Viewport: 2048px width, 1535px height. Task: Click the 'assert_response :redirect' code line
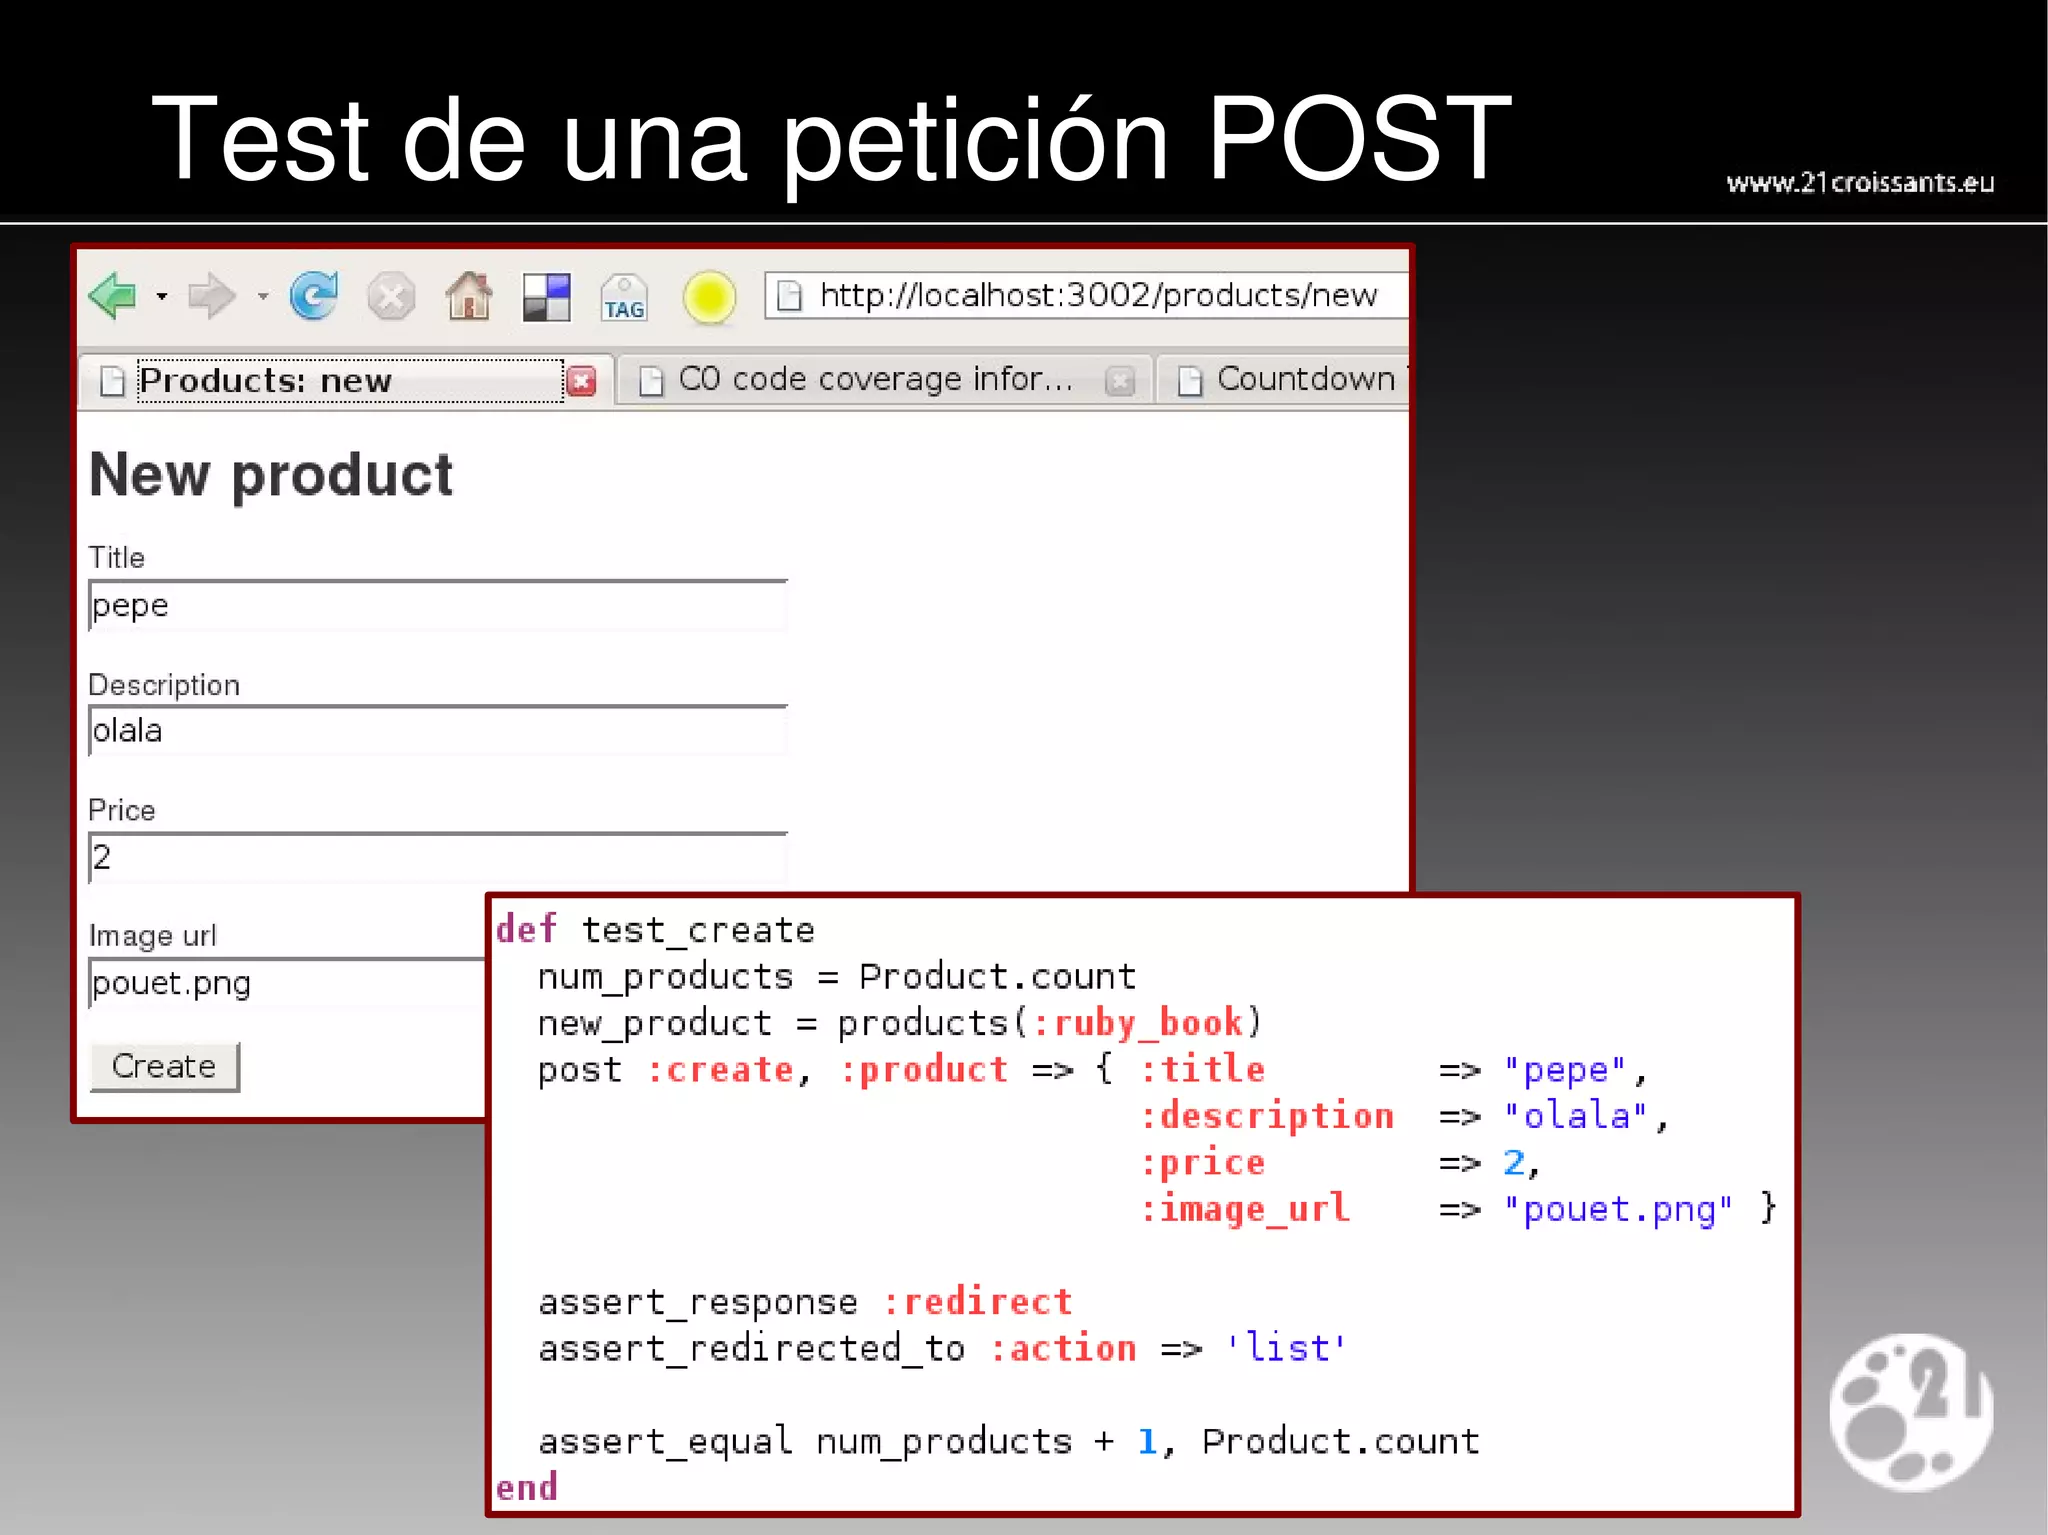point(805,1302)
